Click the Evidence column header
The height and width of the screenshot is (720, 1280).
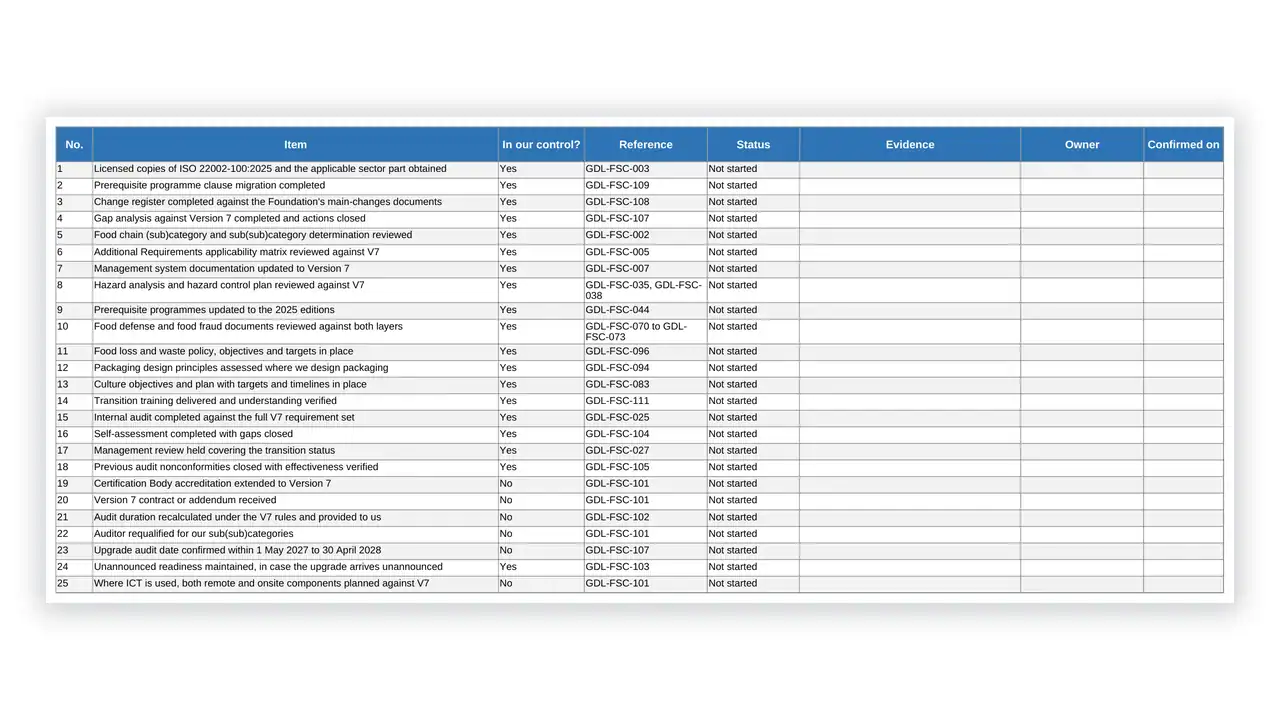click(910, 144)
